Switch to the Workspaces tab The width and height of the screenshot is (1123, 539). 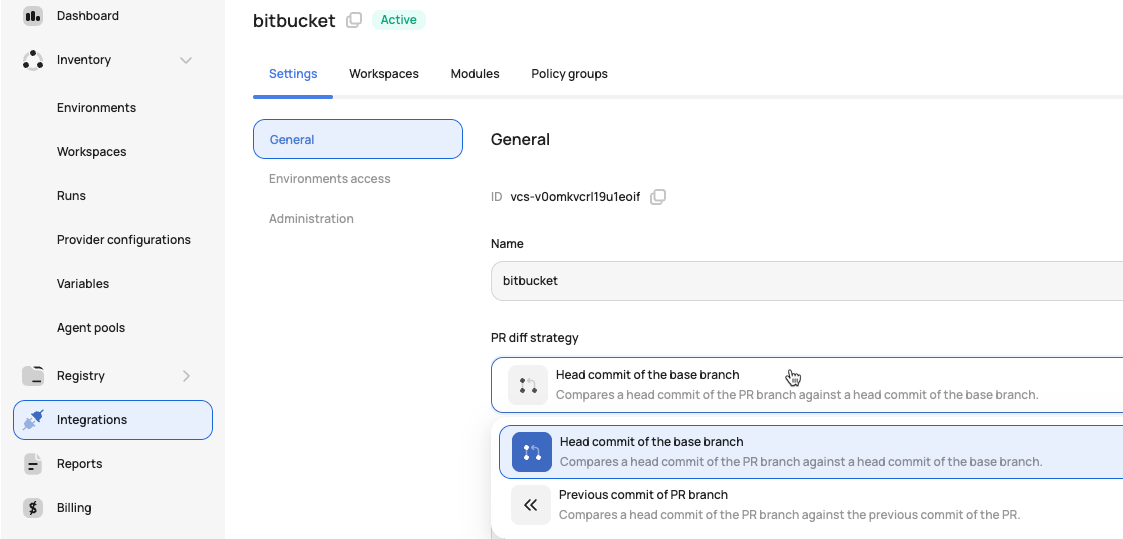384,74
